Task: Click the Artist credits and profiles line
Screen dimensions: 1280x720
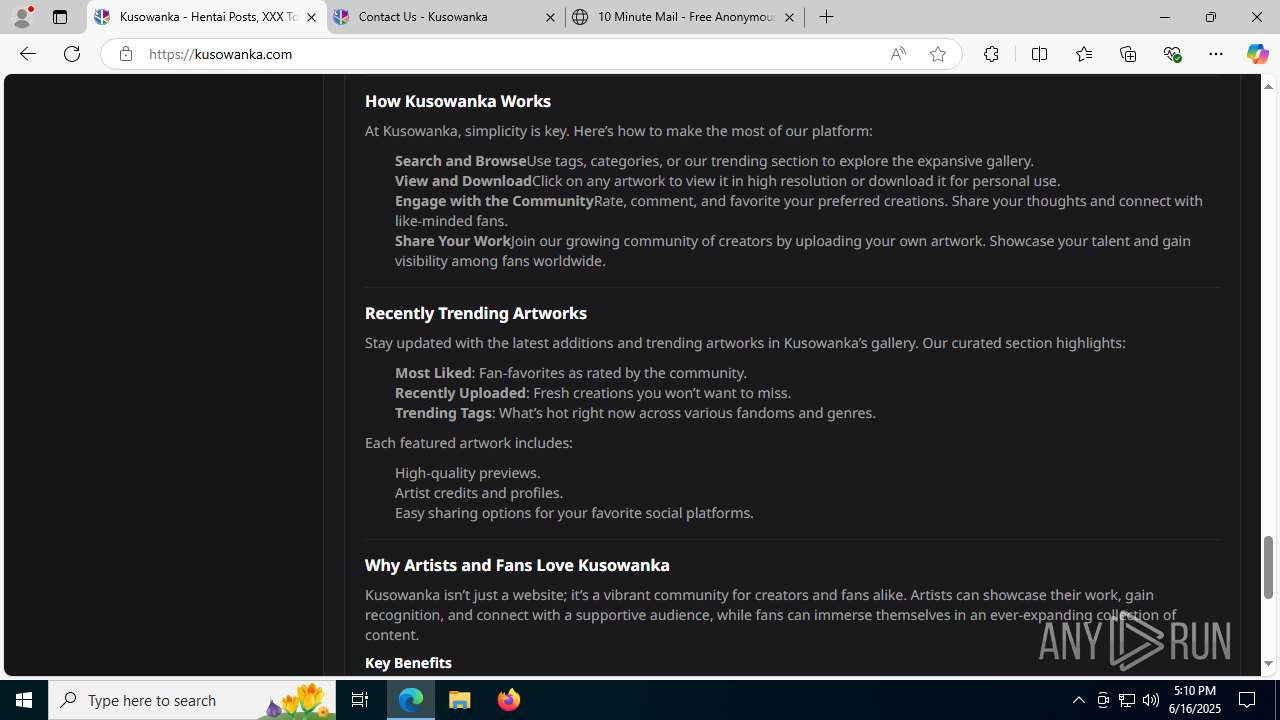Action: click(x=479, y=493)
